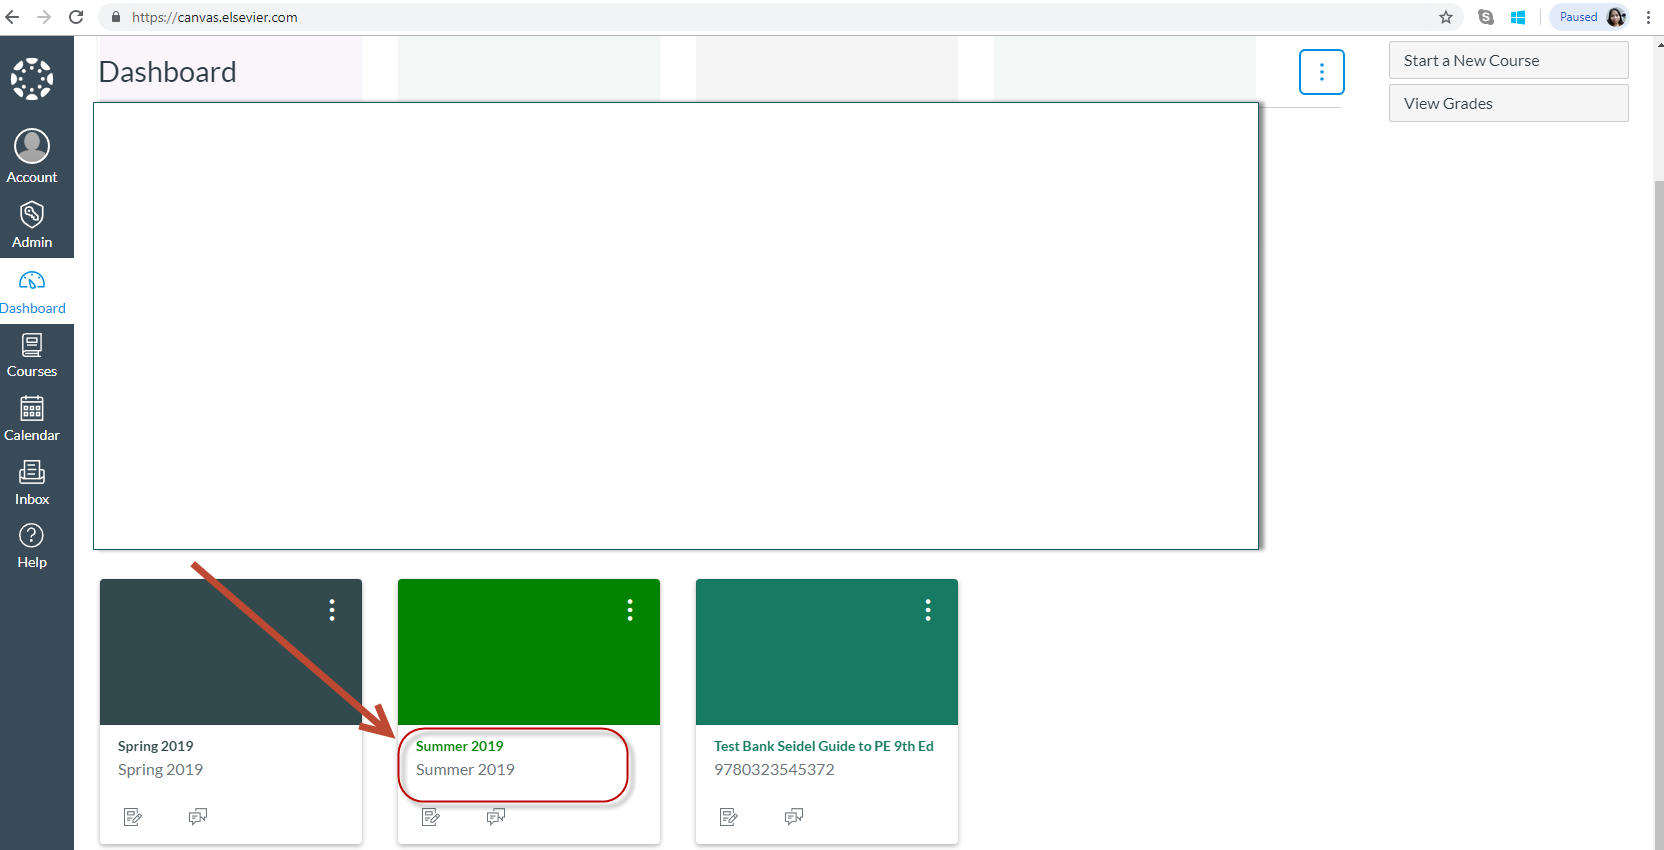
Task: Open the Calendar
Action: tap(32, 420)
